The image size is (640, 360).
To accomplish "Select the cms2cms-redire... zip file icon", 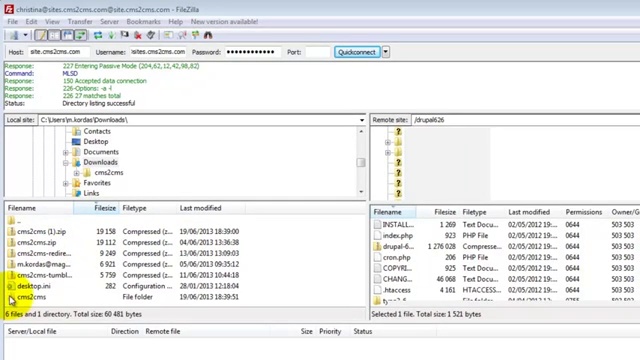I will pos(11,253).
